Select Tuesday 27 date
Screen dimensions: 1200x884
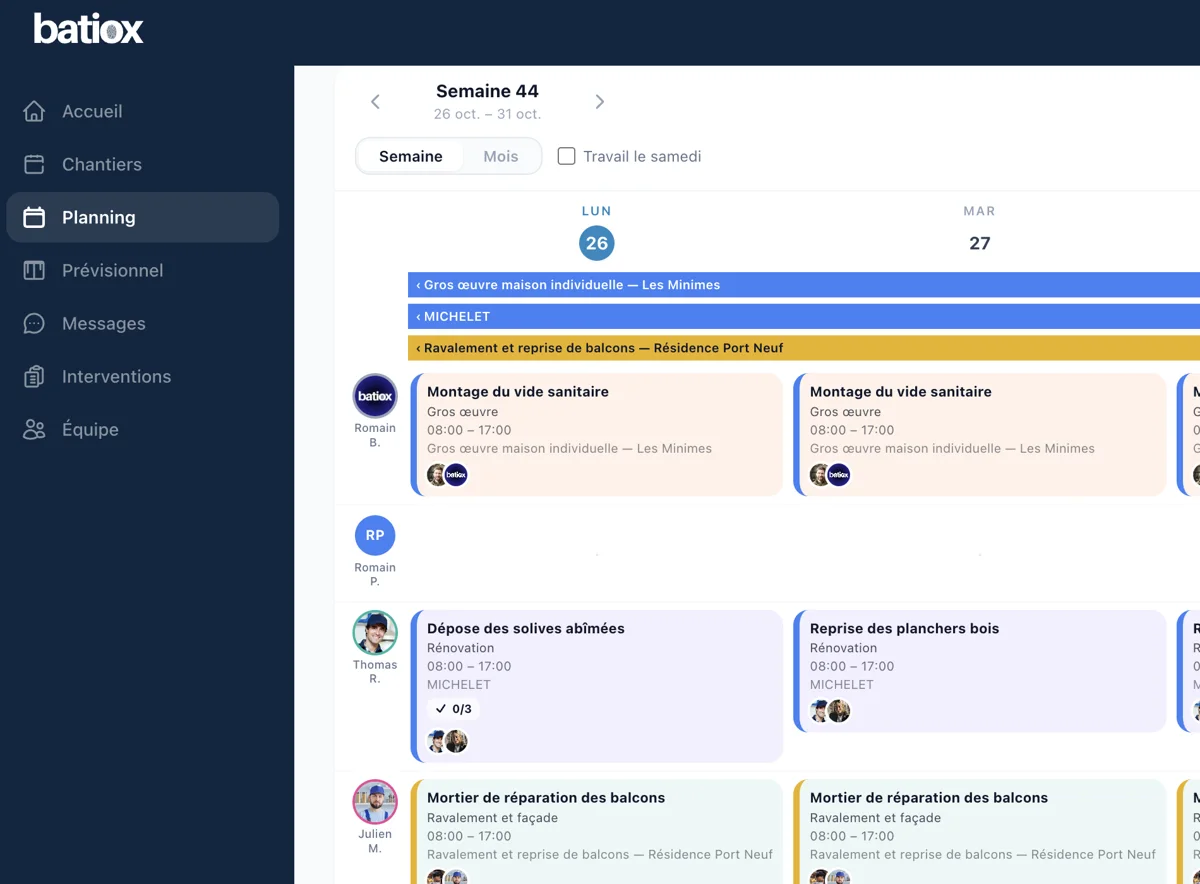(x=980, y=243)
